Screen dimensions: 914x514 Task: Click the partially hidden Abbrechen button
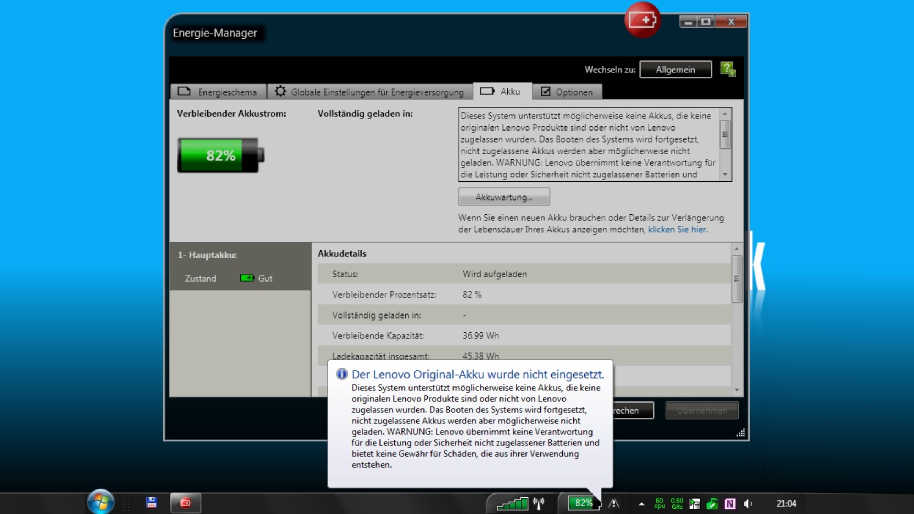tap(632, 410)
